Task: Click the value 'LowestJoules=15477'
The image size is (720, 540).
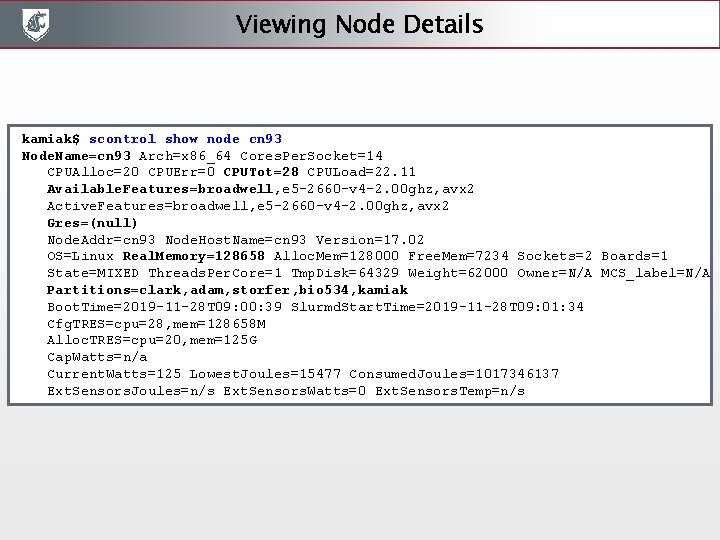Action: point(265,374)
